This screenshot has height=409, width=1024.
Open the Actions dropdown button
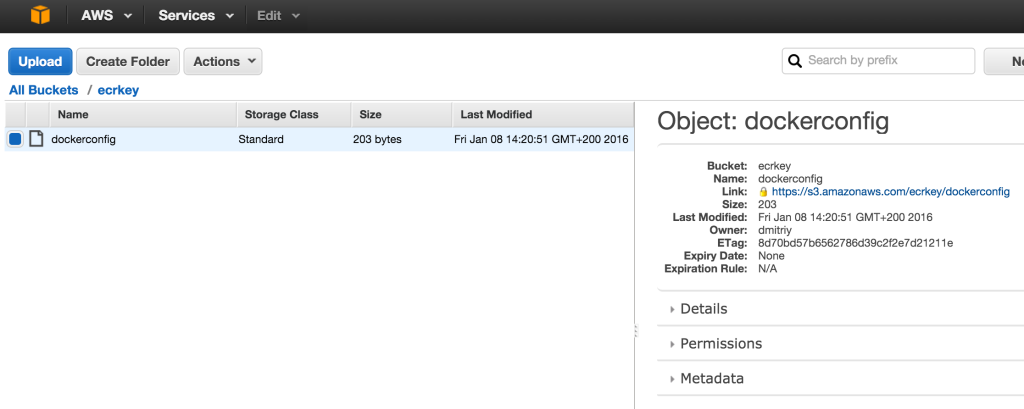pyautogui.click(x=223, y=61)
